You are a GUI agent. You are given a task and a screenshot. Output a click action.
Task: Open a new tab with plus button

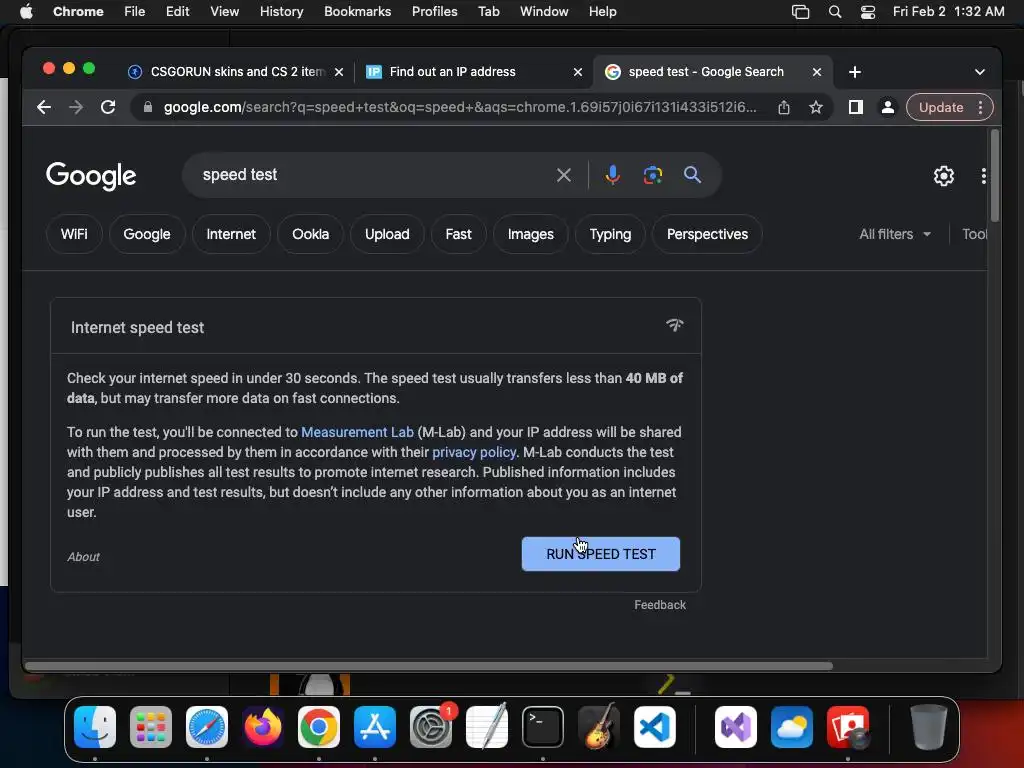(x=855, y=72)
